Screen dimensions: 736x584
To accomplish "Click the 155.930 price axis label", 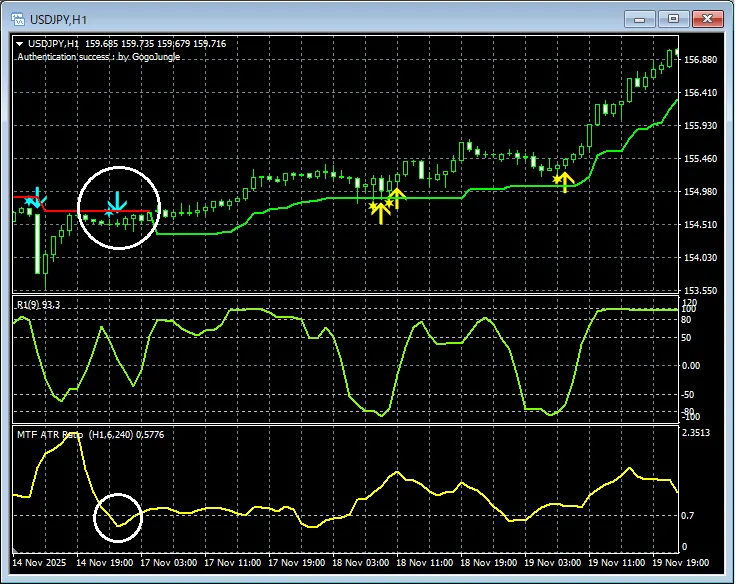I will pyautogui.click(x=700, y=126).
